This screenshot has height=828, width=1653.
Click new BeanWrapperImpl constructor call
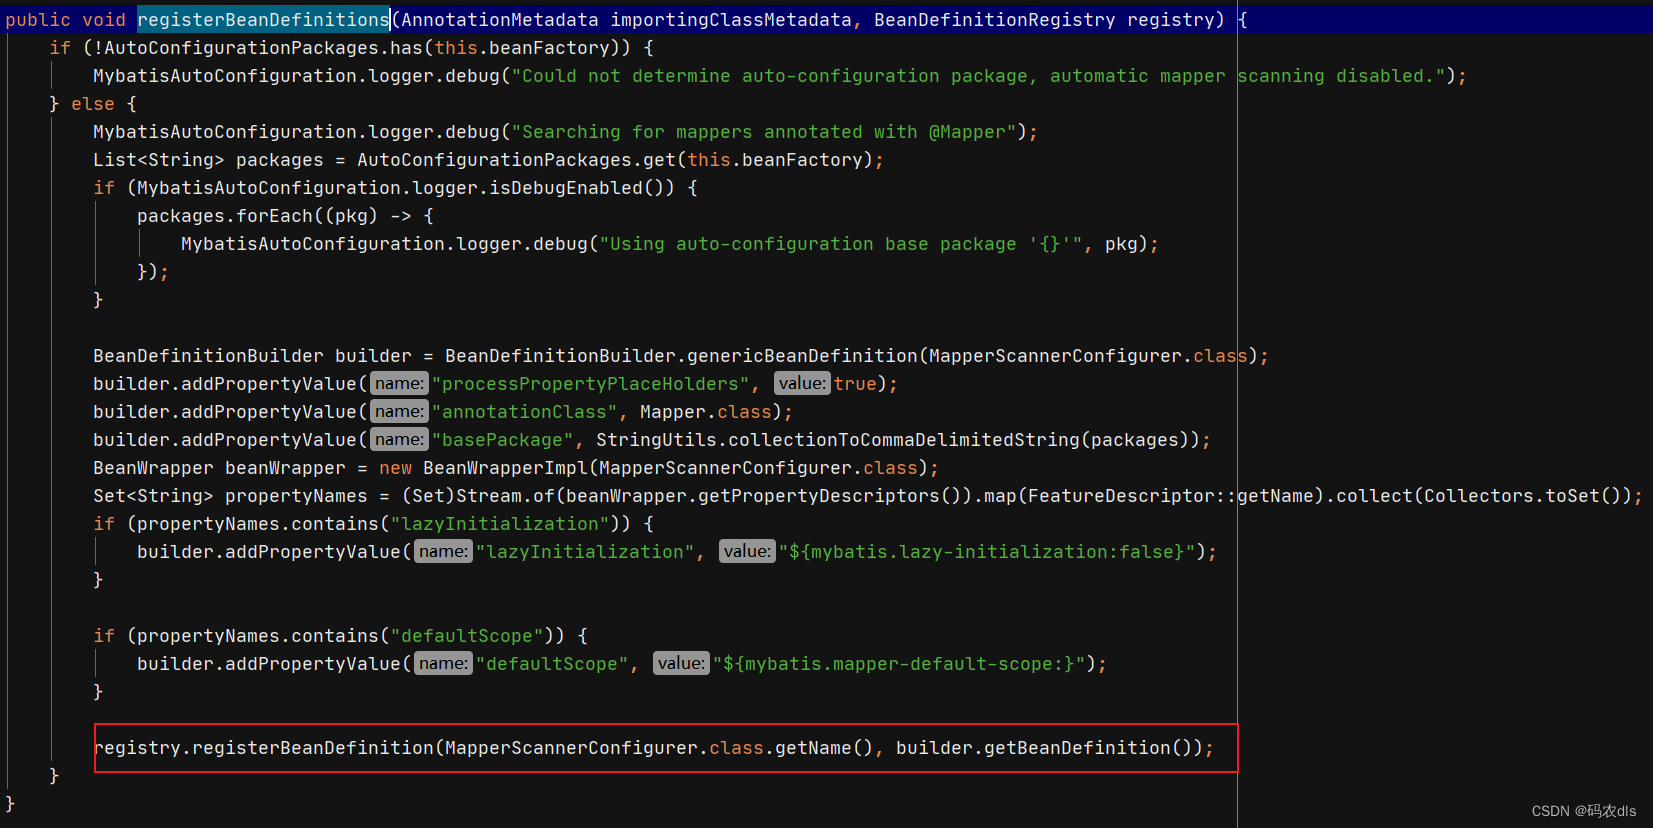(x=654, y=468)
